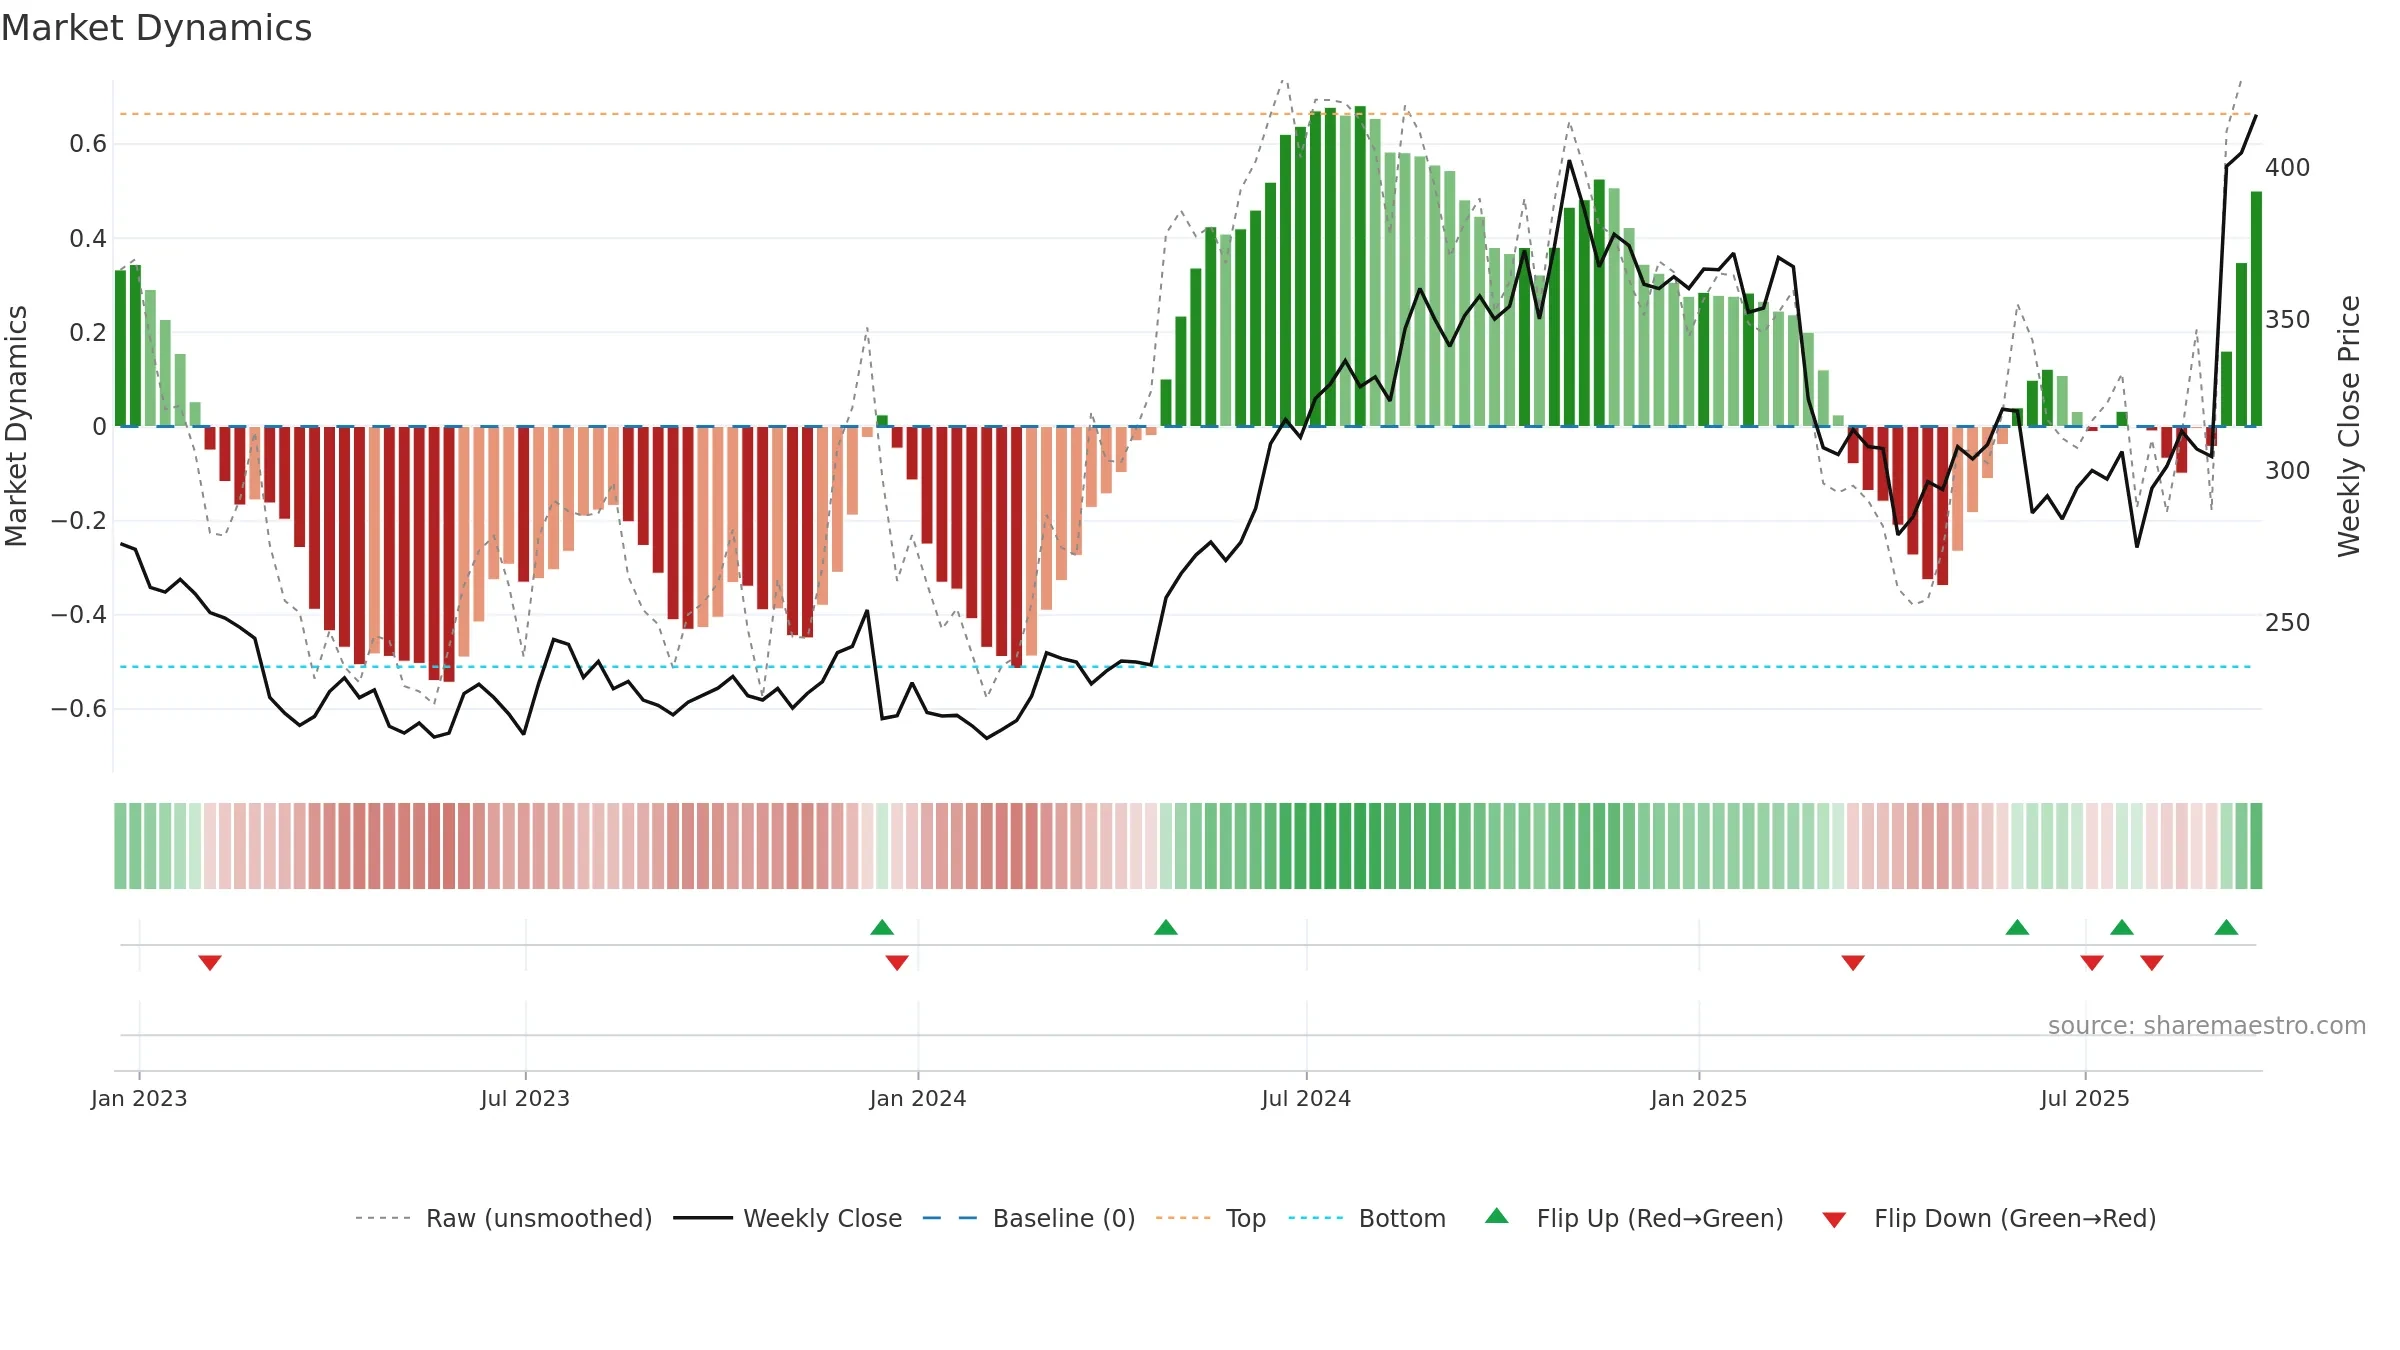Click the Weekly Close Price axis title

2349,426
